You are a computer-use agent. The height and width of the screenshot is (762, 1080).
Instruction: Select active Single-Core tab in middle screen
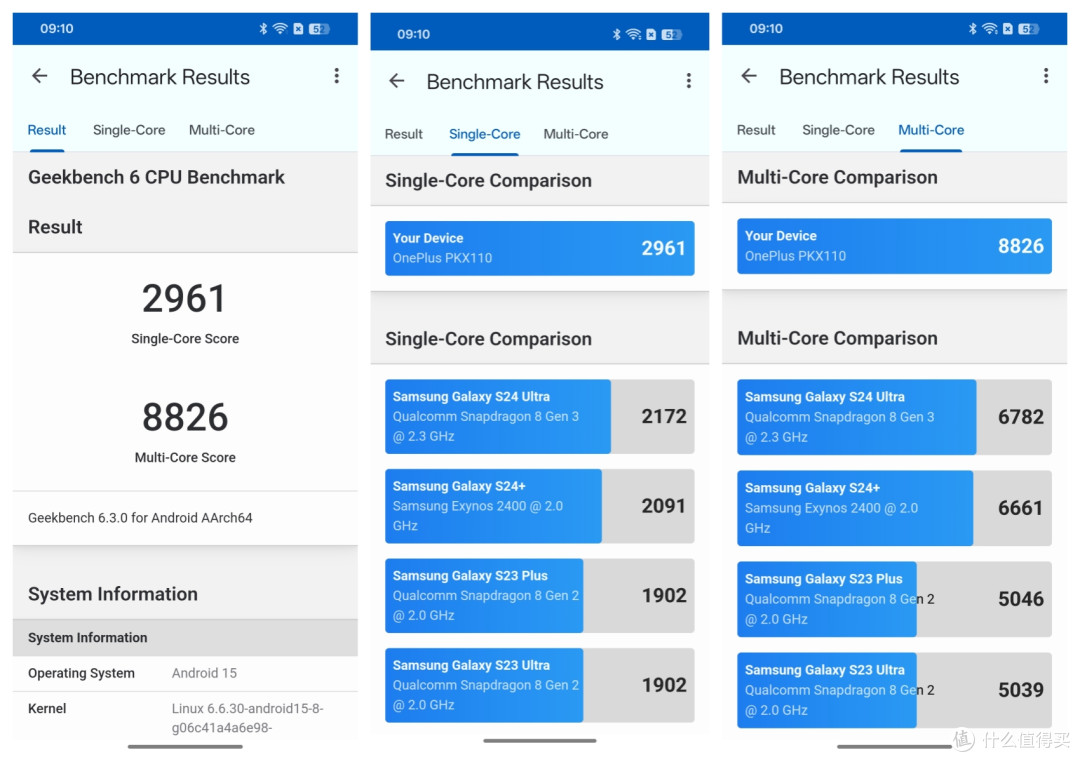point(484,134)
